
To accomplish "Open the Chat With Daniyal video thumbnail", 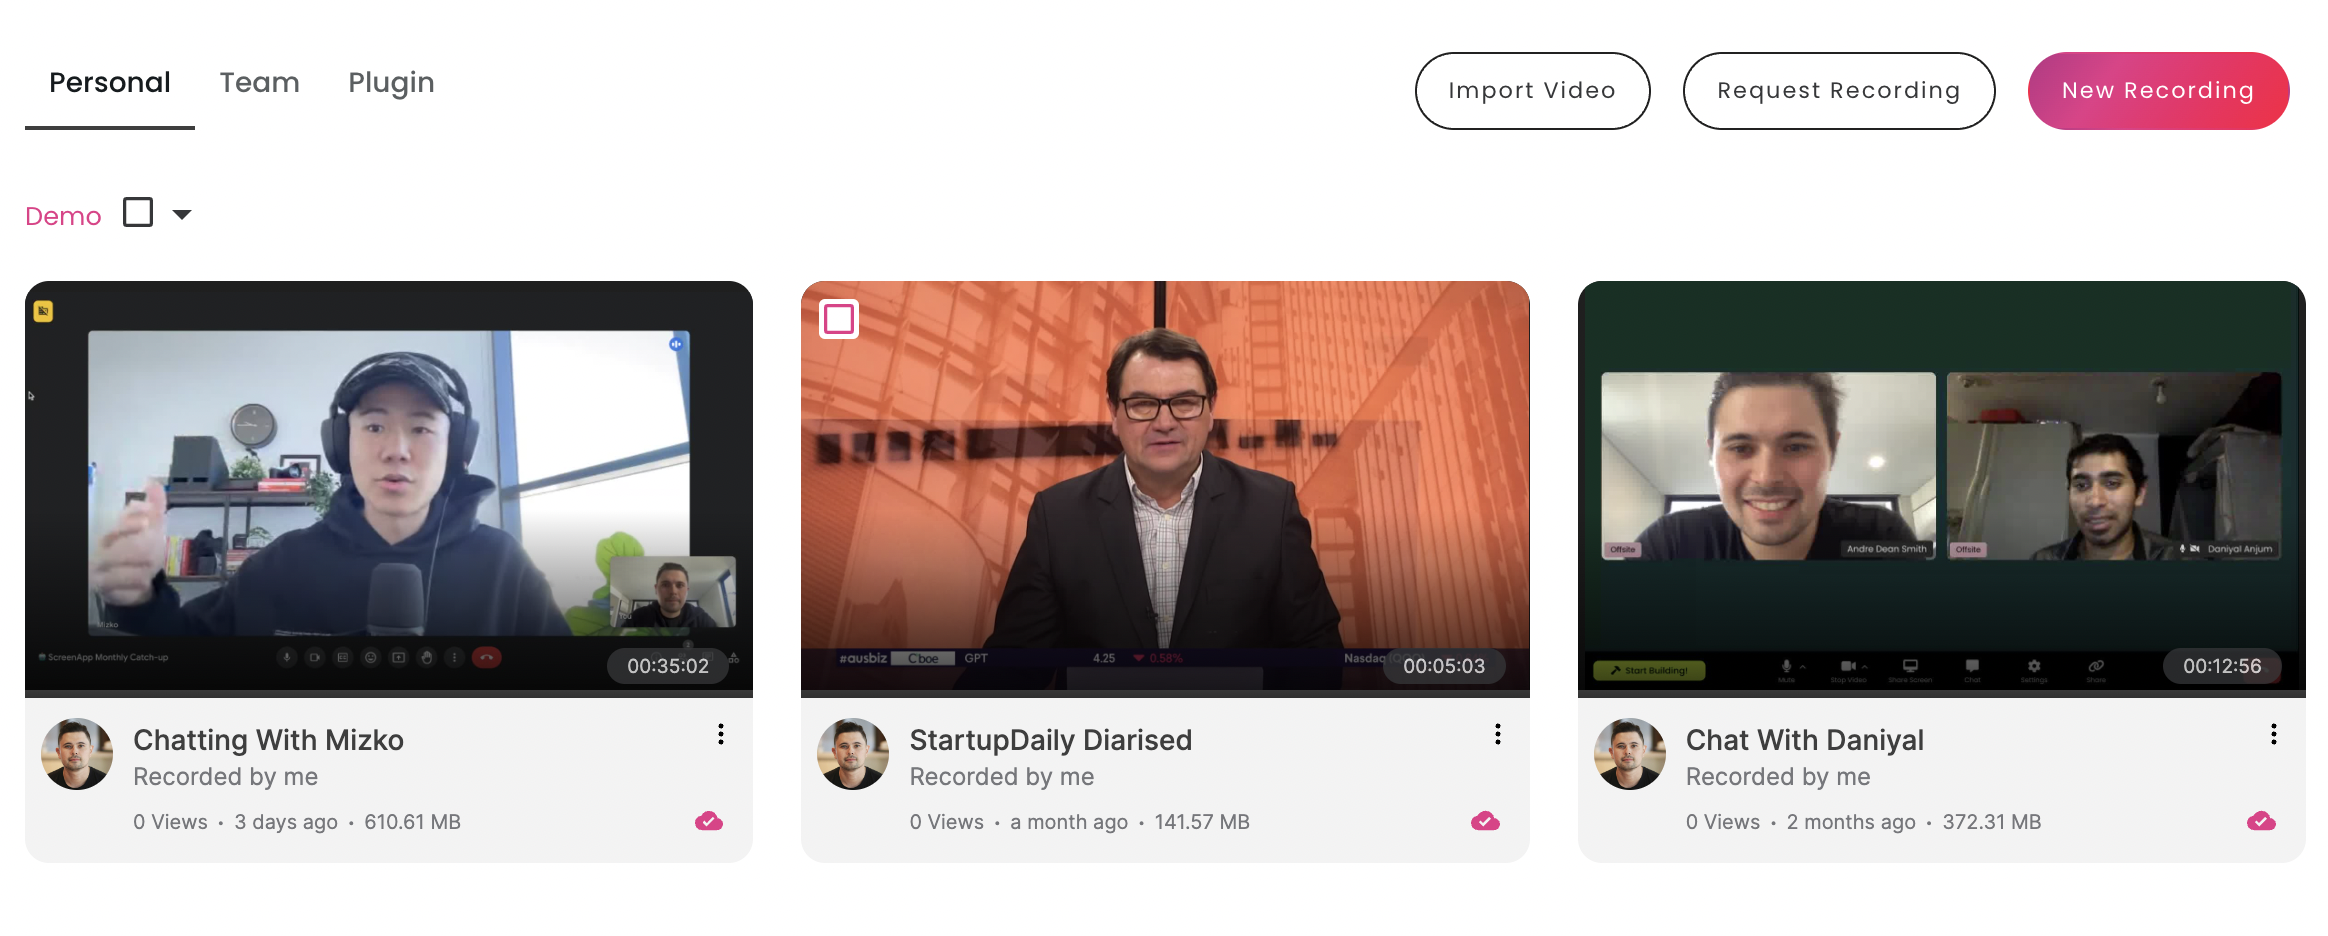I will click(x=1940, y=485).
